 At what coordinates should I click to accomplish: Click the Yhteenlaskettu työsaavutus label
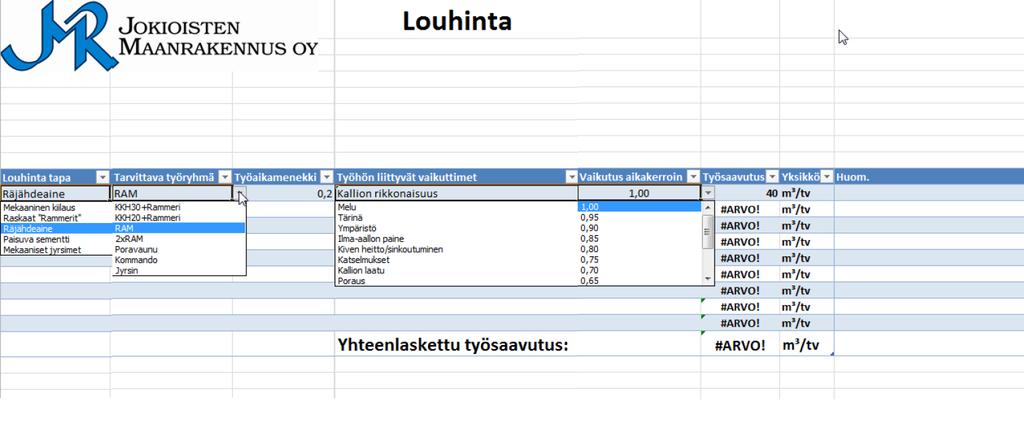pos(453,345)
